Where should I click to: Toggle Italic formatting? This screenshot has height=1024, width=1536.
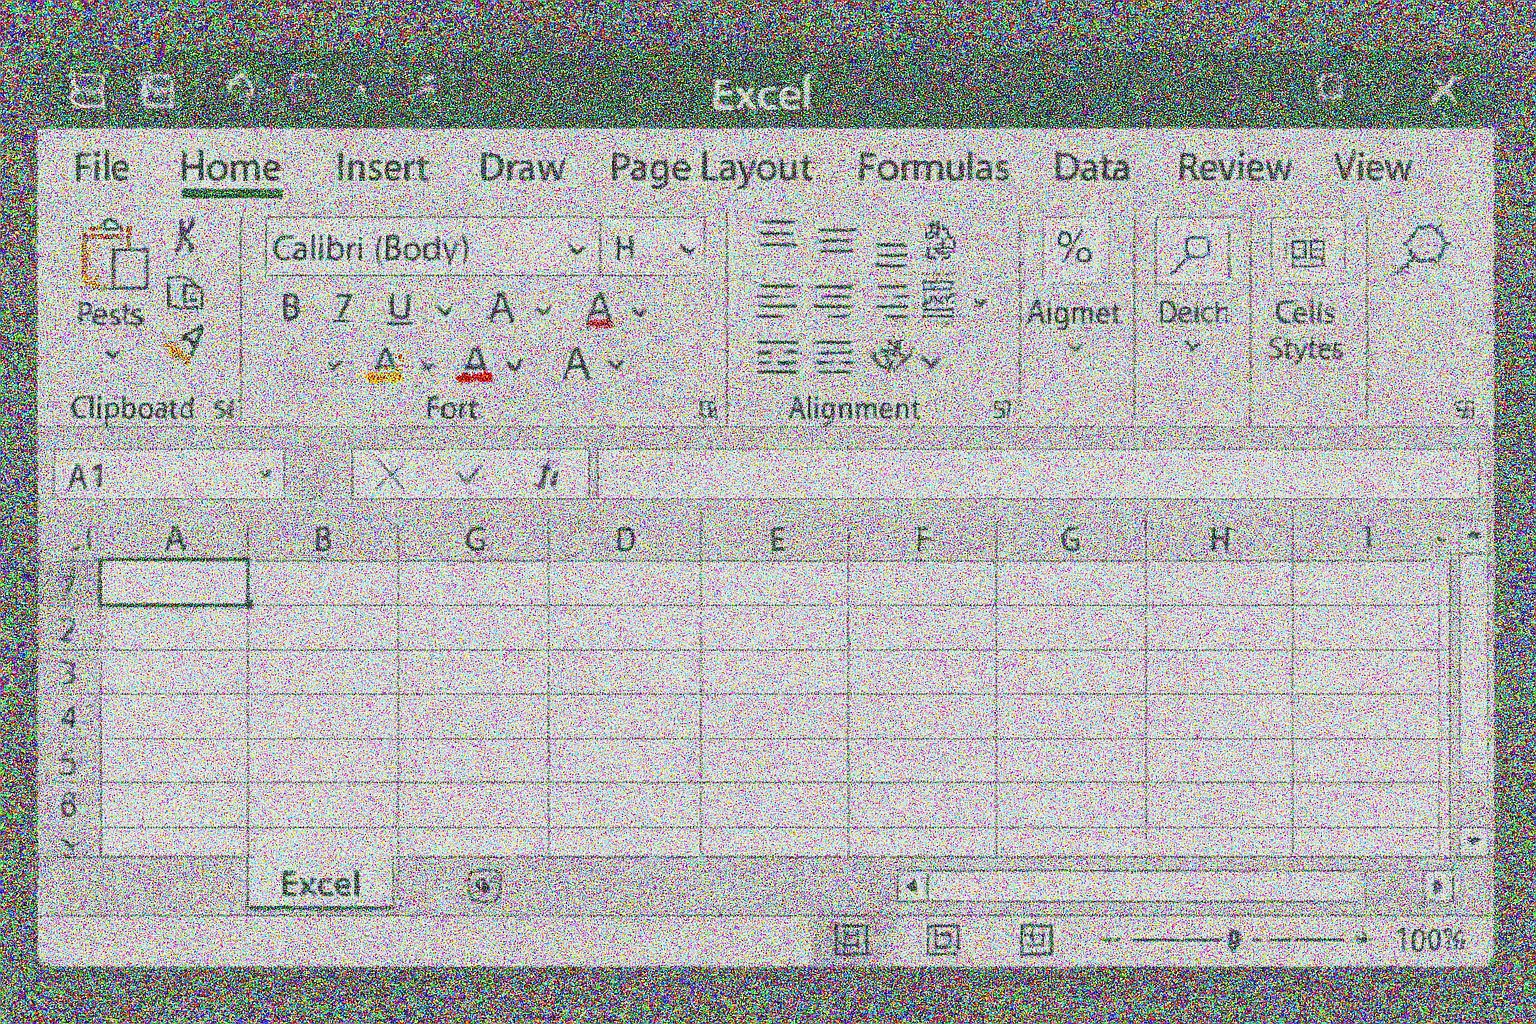coord(343,308)
